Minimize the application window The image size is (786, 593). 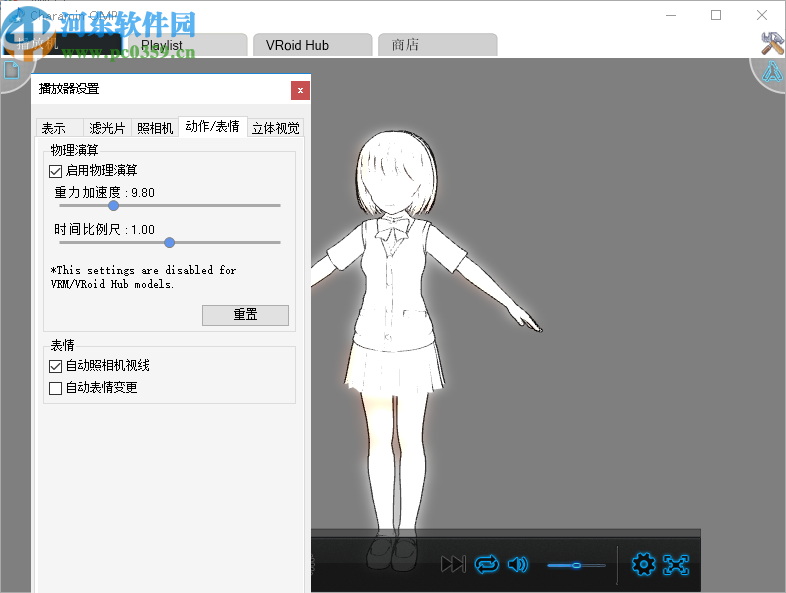(671, 15)
